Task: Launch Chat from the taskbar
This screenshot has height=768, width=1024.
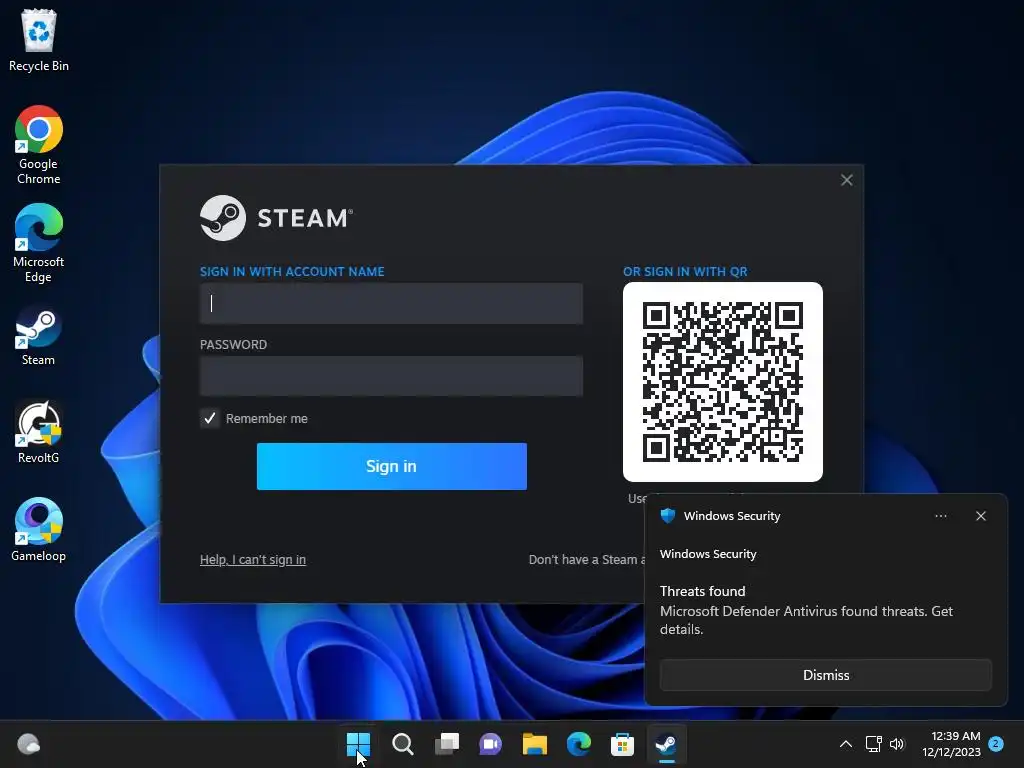Action: click(x=490, y=744)
